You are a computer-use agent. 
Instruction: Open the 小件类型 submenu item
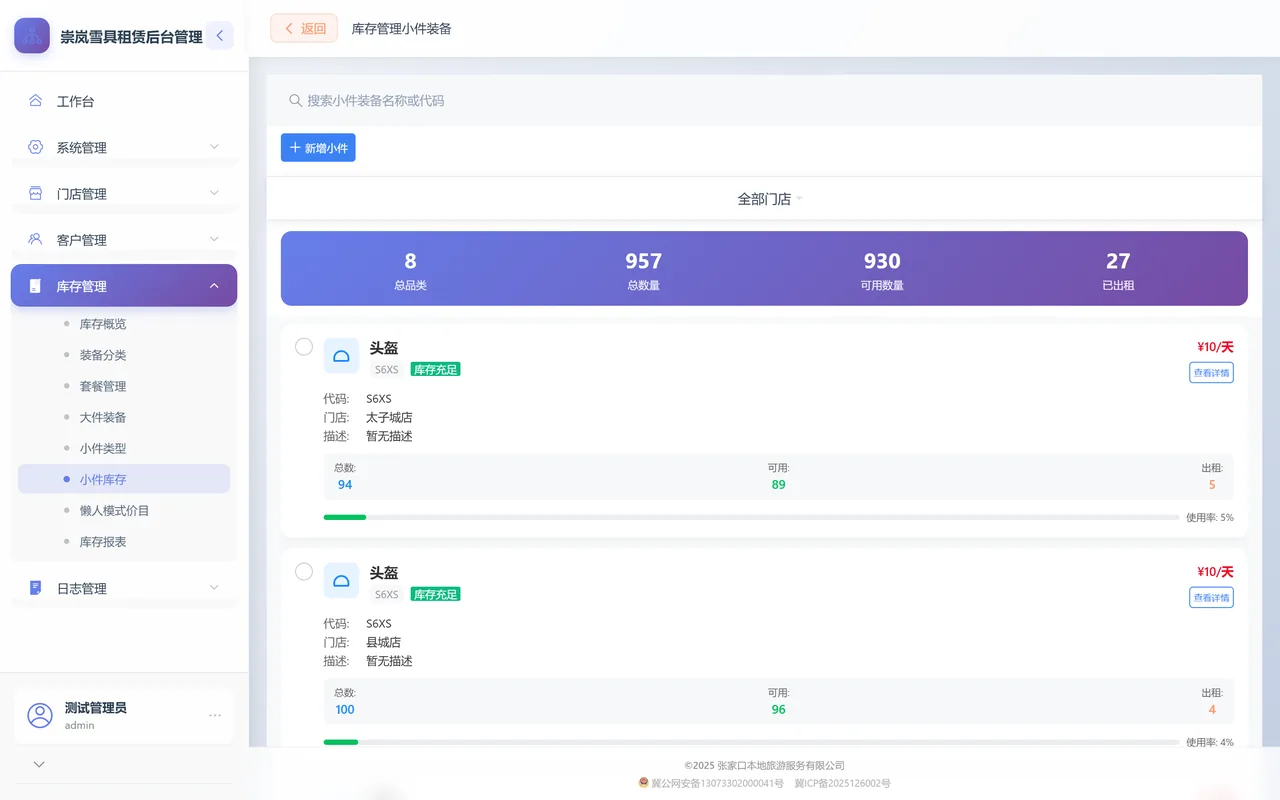[124, 448]
